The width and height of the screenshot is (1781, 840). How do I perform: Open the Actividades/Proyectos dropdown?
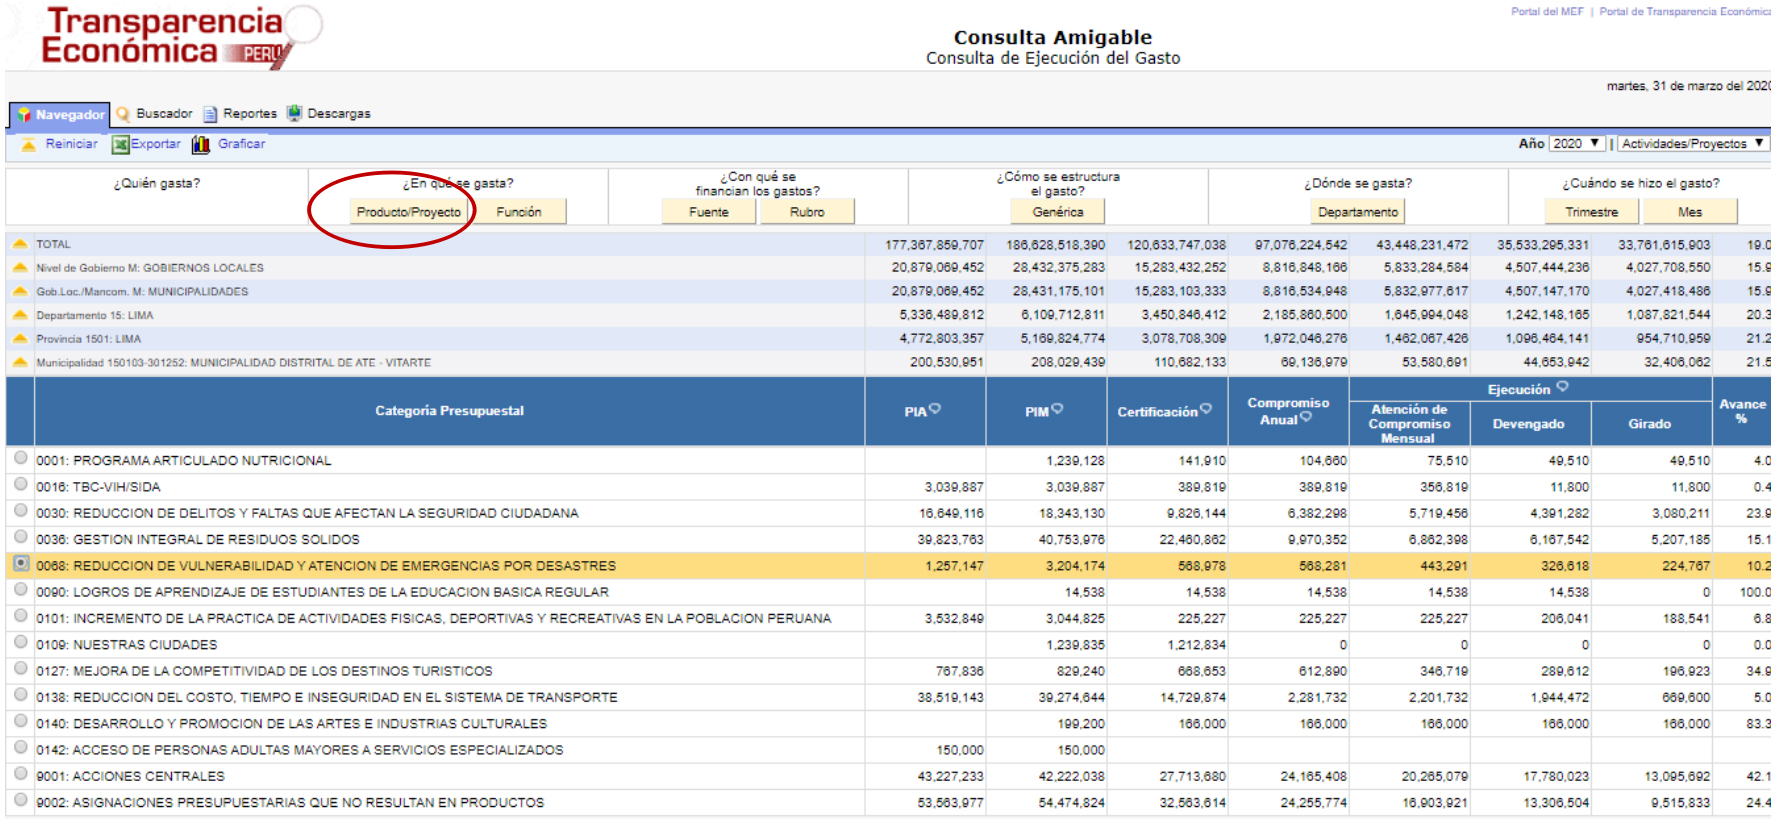click(1692, 144)
